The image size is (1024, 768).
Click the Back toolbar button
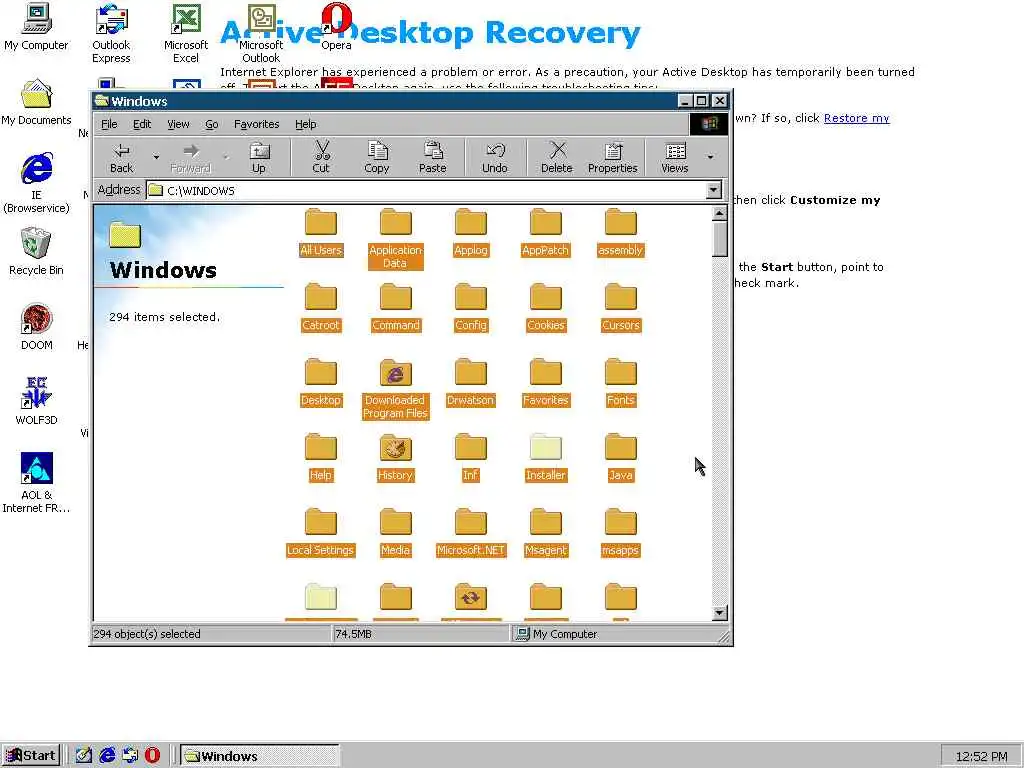point(121,157)
